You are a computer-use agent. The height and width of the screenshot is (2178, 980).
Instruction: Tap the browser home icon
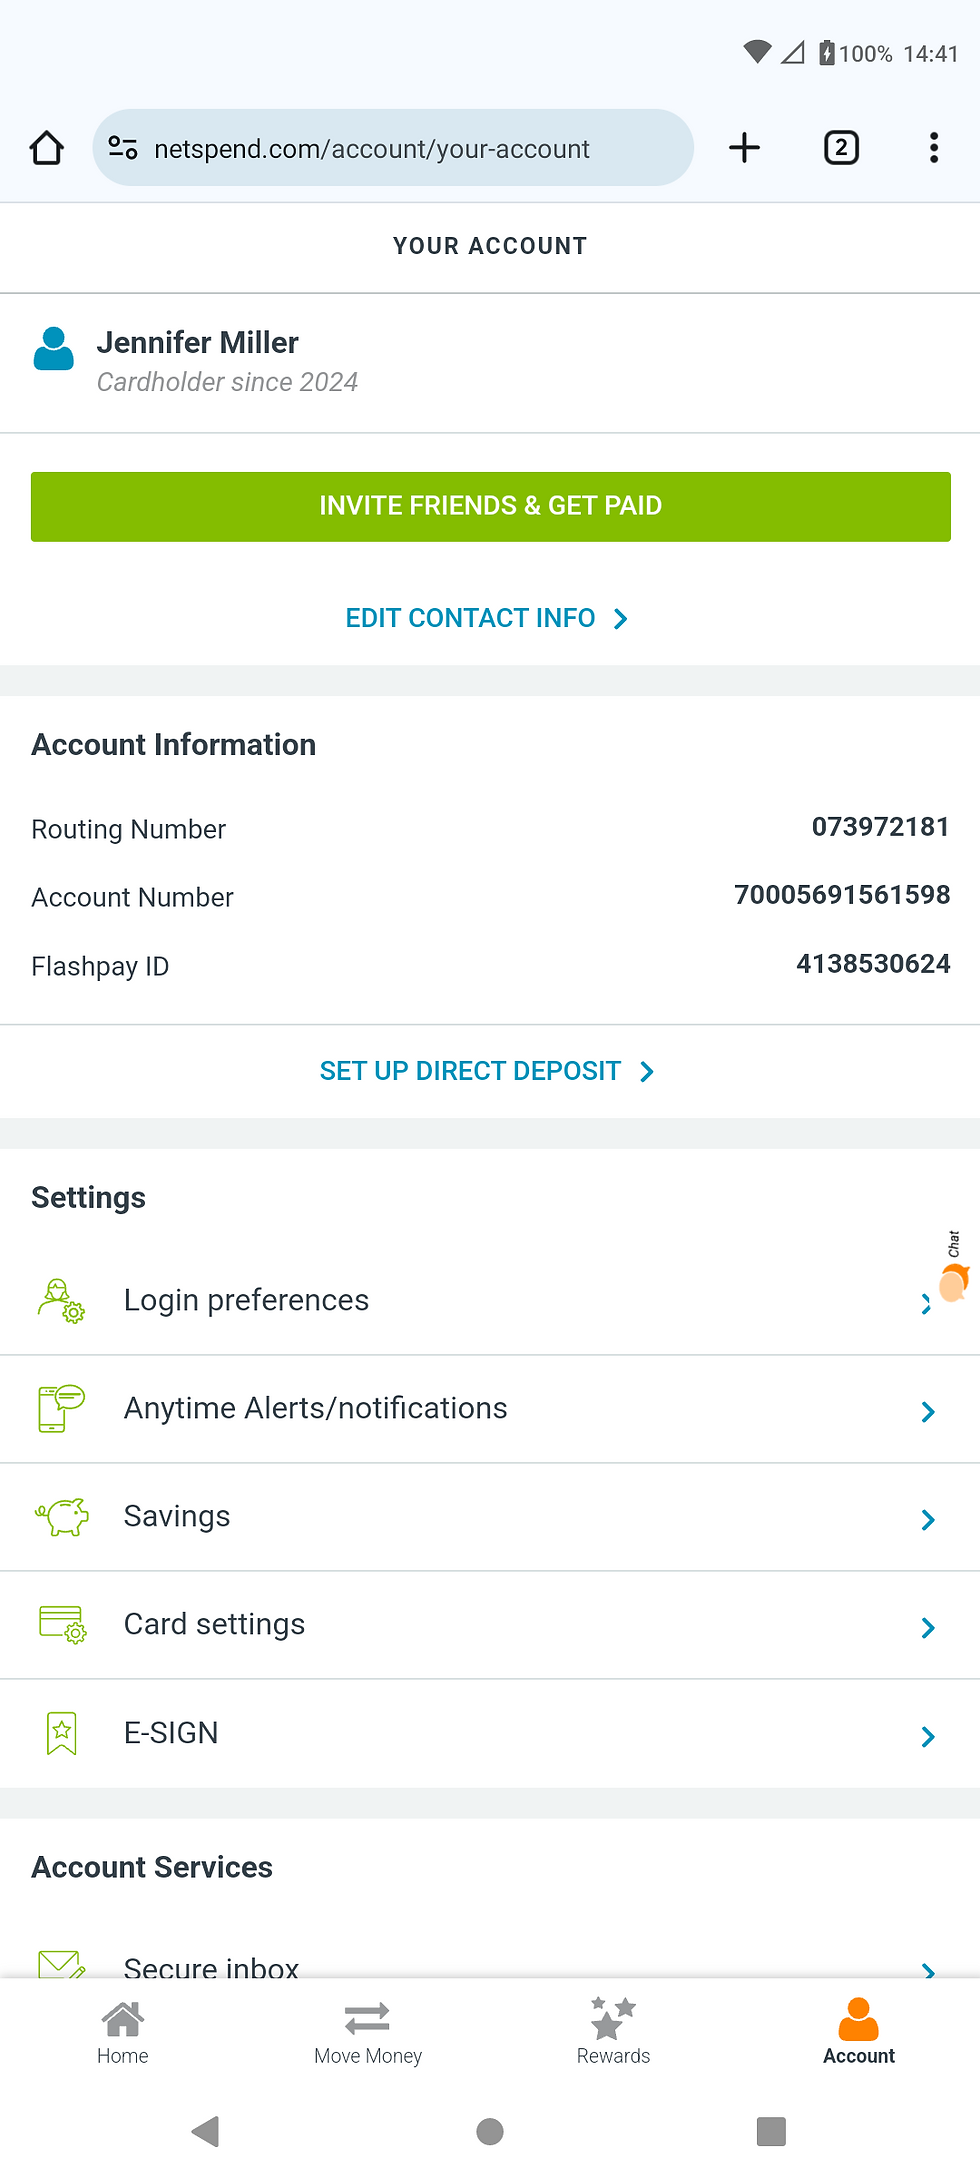46,148
